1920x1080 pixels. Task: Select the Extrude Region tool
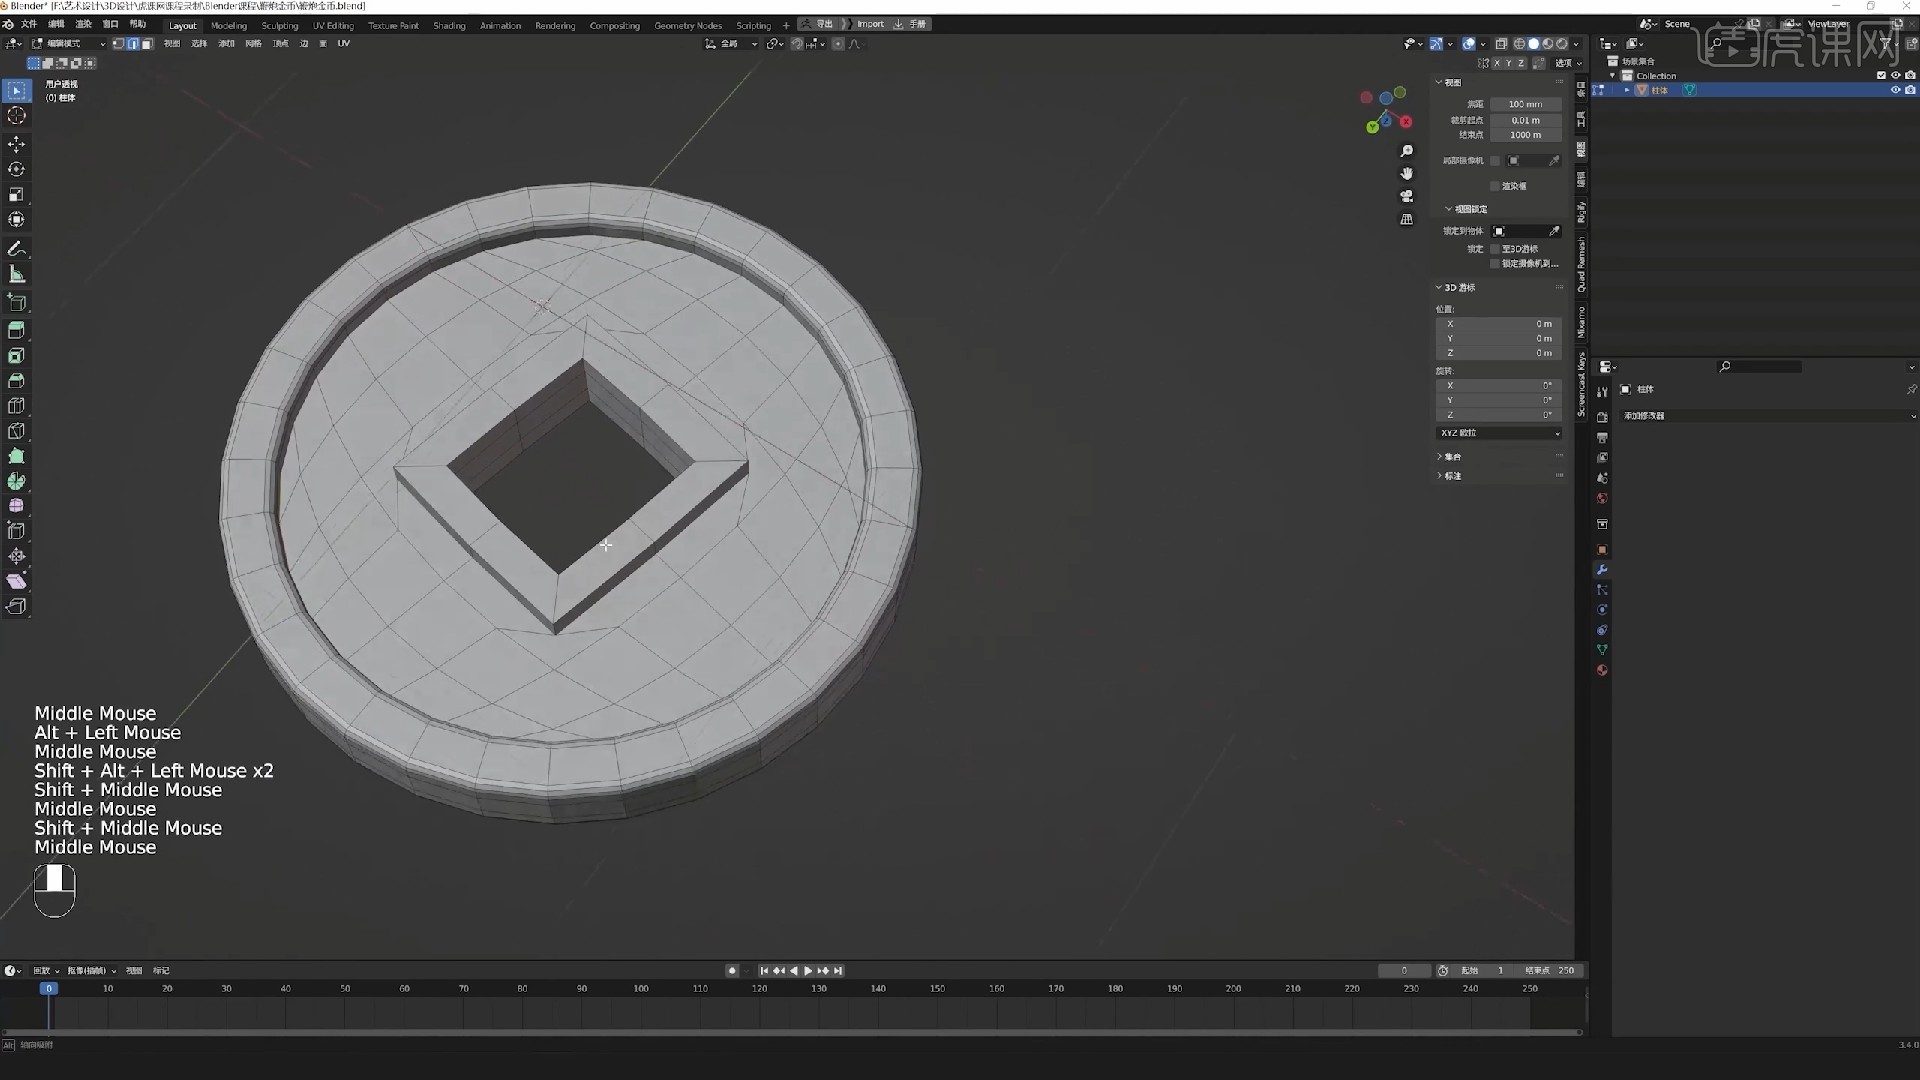(x=16, y=330)
